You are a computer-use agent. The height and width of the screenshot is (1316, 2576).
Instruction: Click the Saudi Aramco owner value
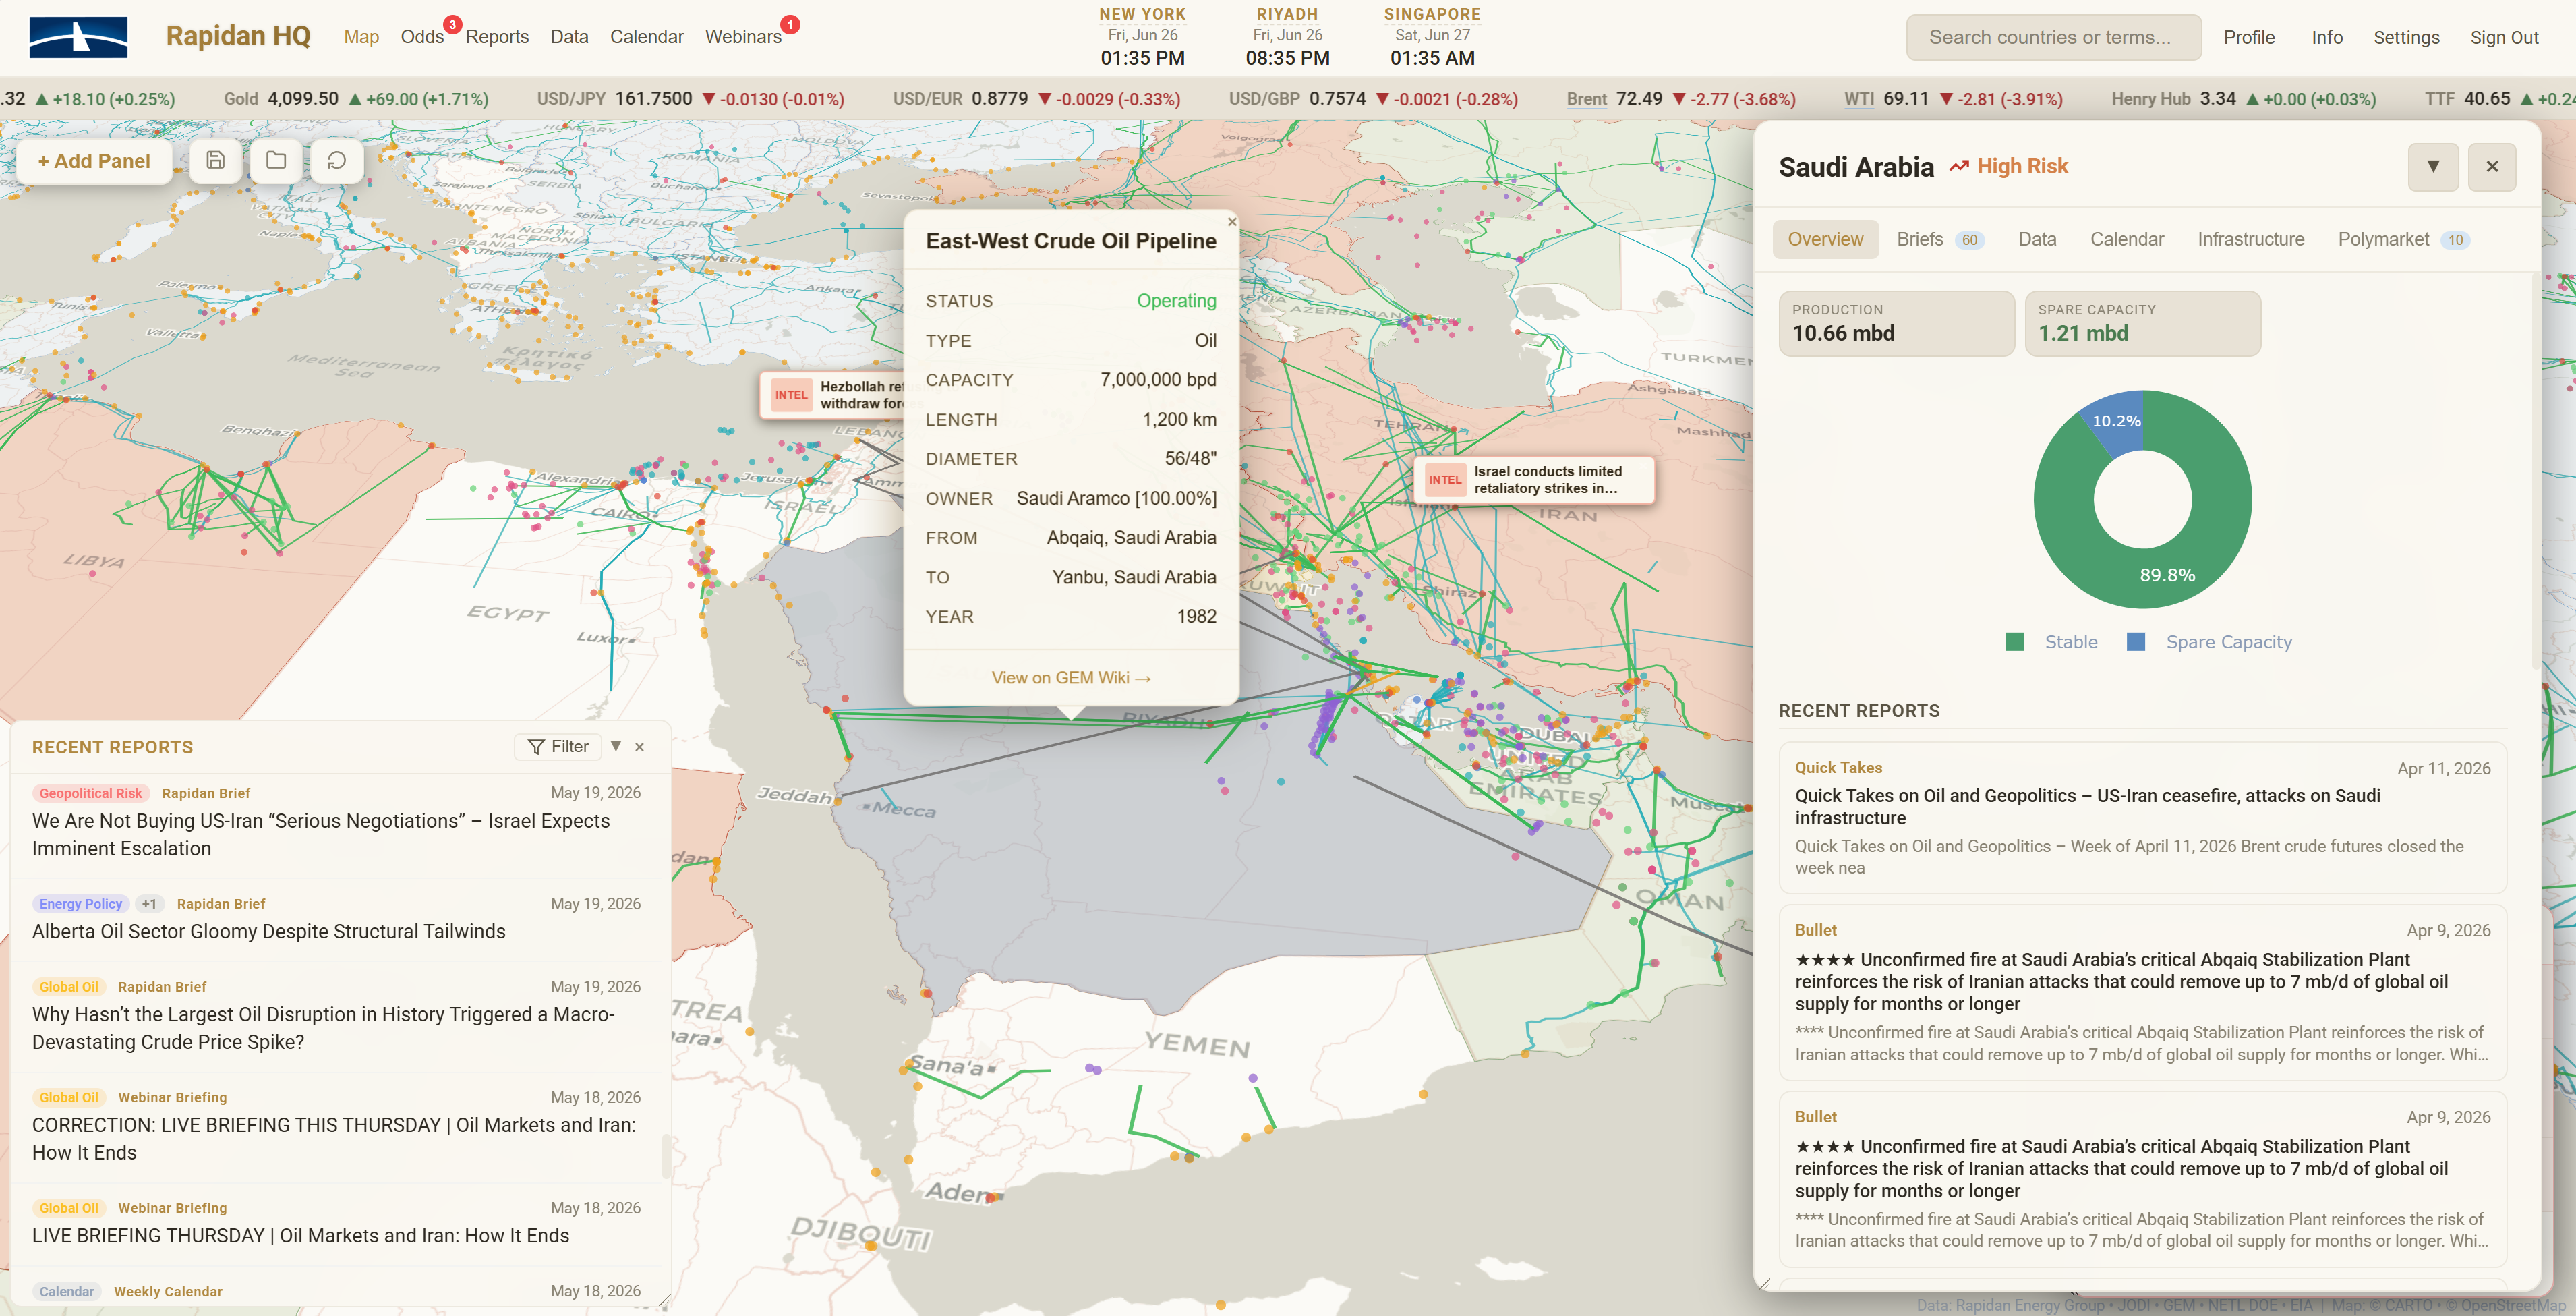[x=1116, y=498]
